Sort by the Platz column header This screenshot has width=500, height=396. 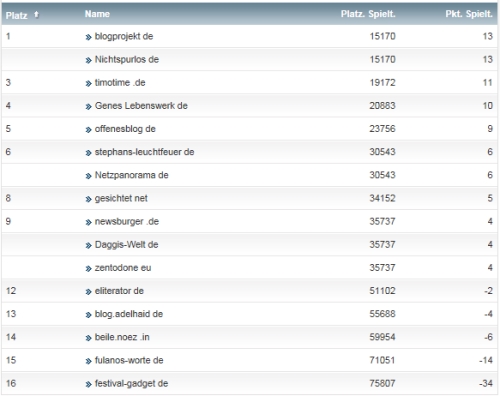click(x=17, y=15)
